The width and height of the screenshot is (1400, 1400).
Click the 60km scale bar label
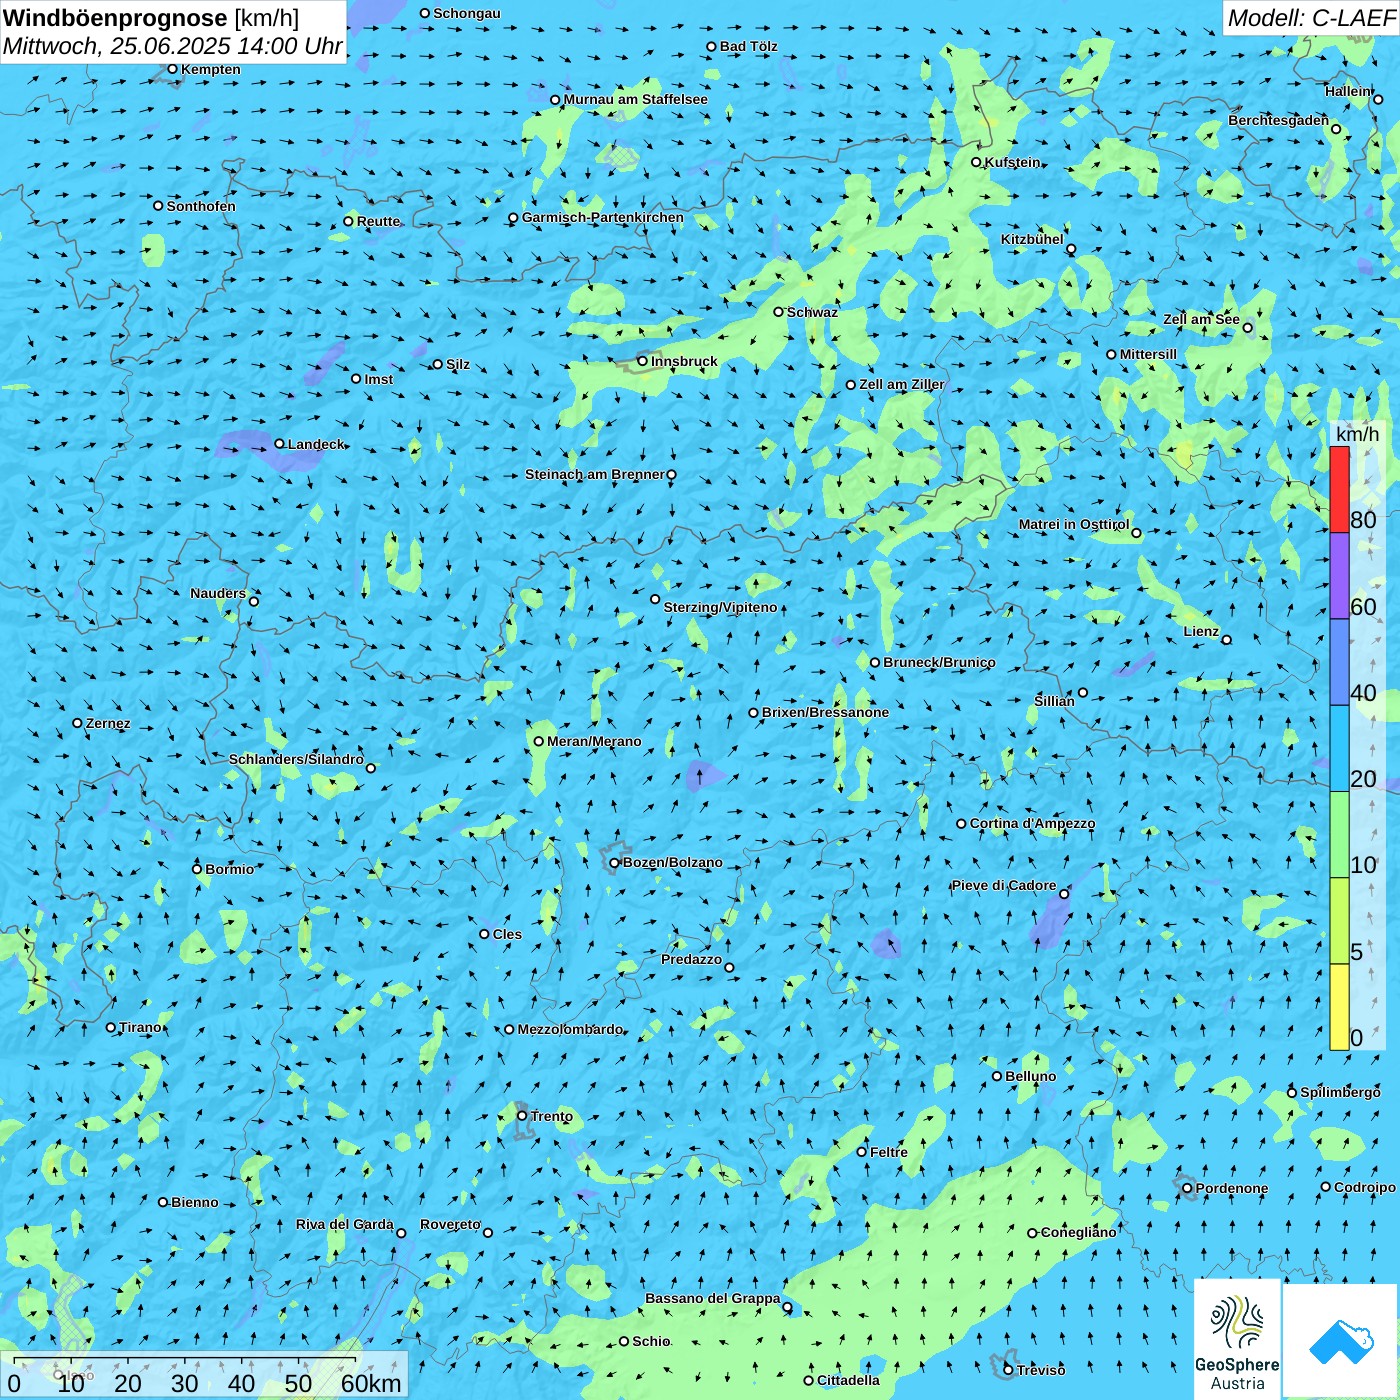point(371,1383)
